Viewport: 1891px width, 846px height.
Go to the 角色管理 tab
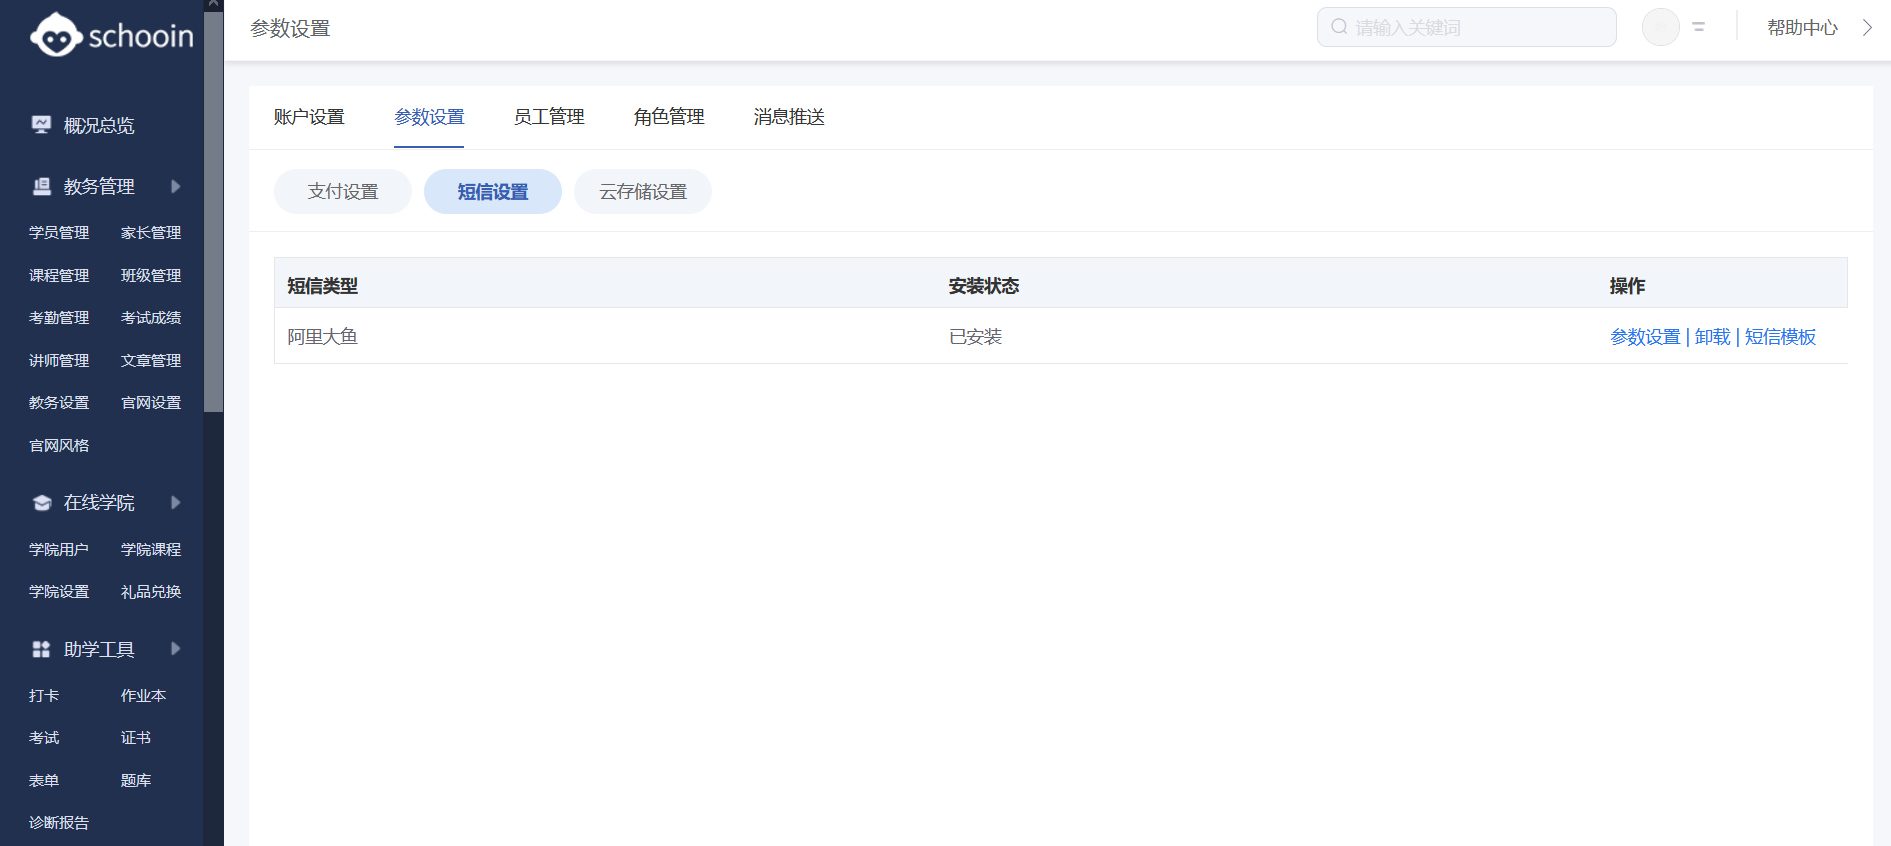point(669,117)
